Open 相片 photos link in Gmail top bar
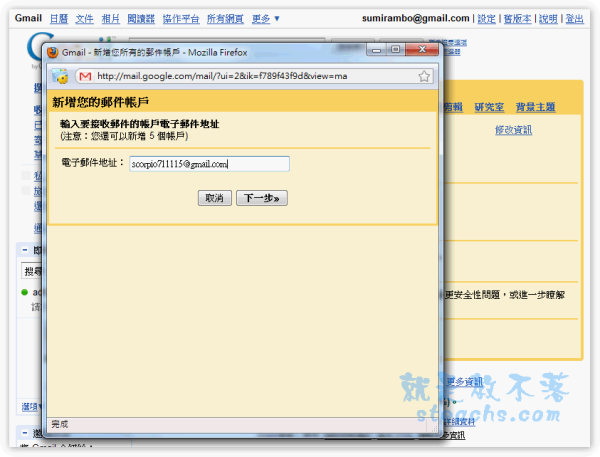600x457 pixels. [111, 18]
